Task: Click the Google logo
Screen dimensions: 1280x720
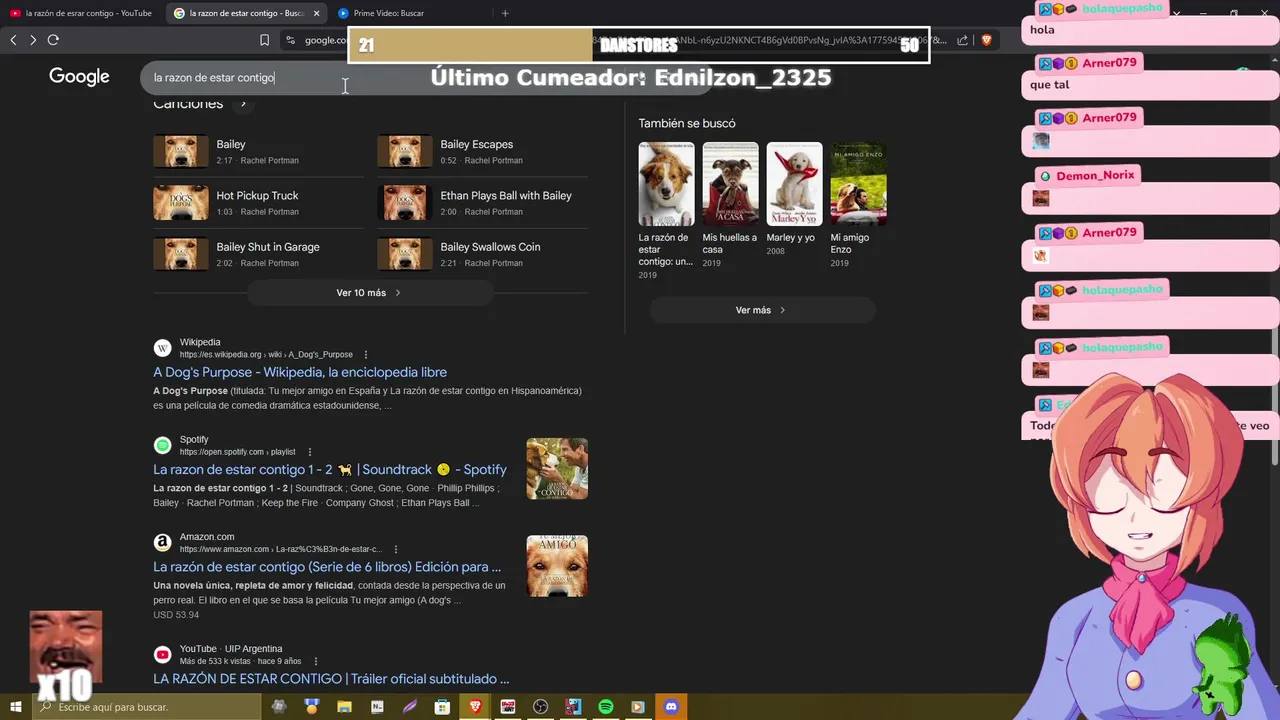Action: [x=79, y=77]
